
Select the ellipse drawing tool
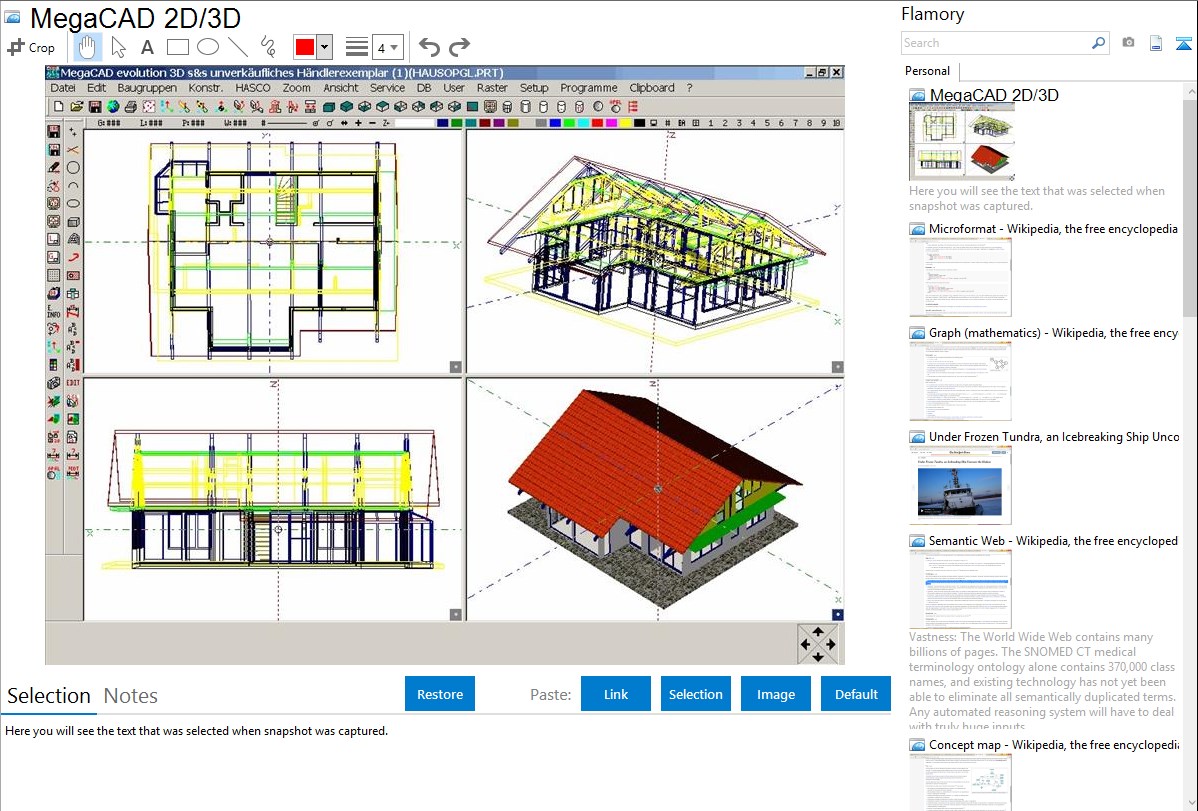[208, 47]
